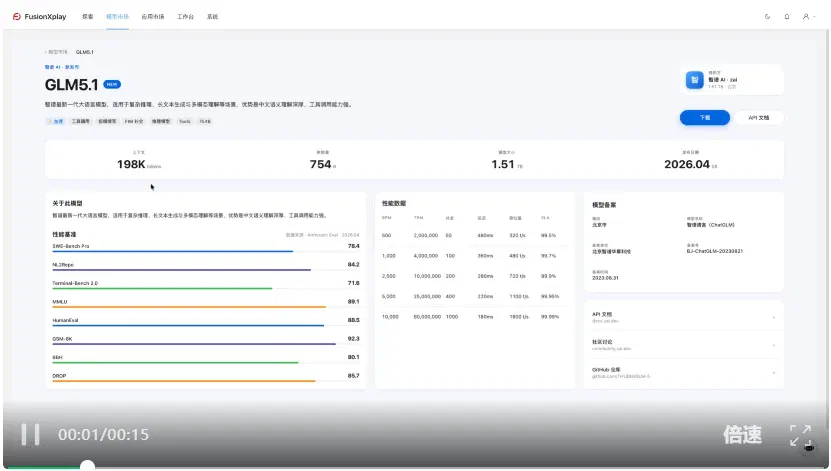Click the NEW badge beside GLM5.1
The height and width of the screenshot is (471, 831).
click(x=112, y=84)
